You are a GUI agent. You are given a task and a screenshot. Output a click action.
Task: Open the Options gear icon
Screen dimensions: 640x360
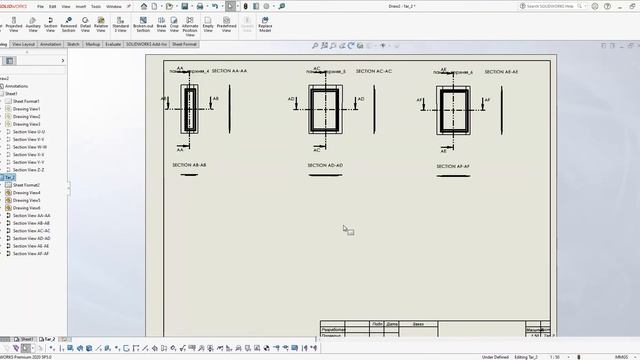[x=266, y=6]
